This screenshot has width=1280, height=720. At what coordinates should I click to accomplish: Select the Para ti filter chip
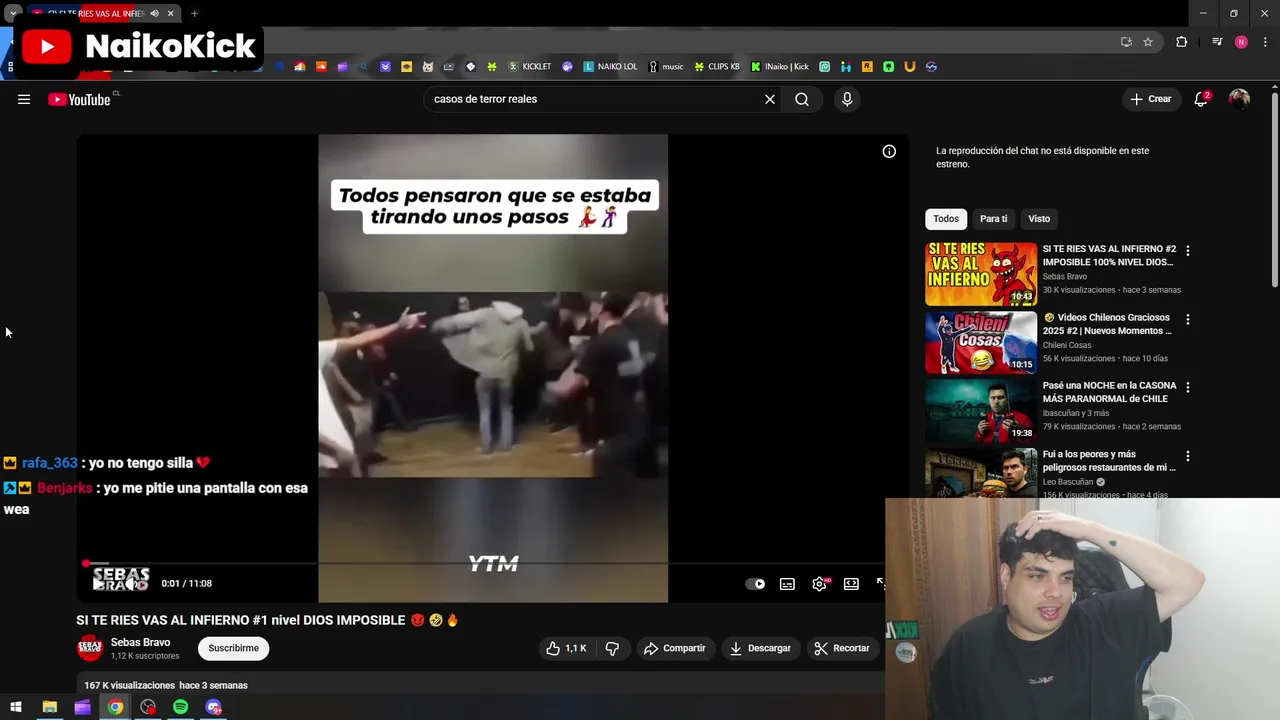point(993,219)
